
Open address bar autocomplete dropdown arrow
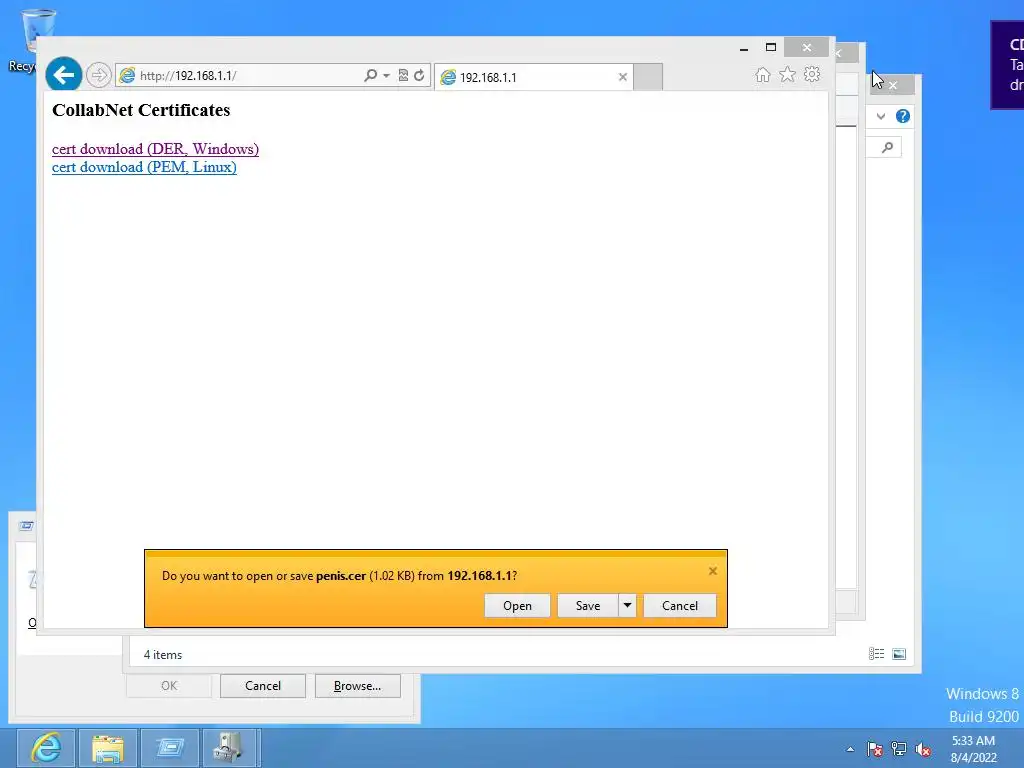[x=387, y=76]
